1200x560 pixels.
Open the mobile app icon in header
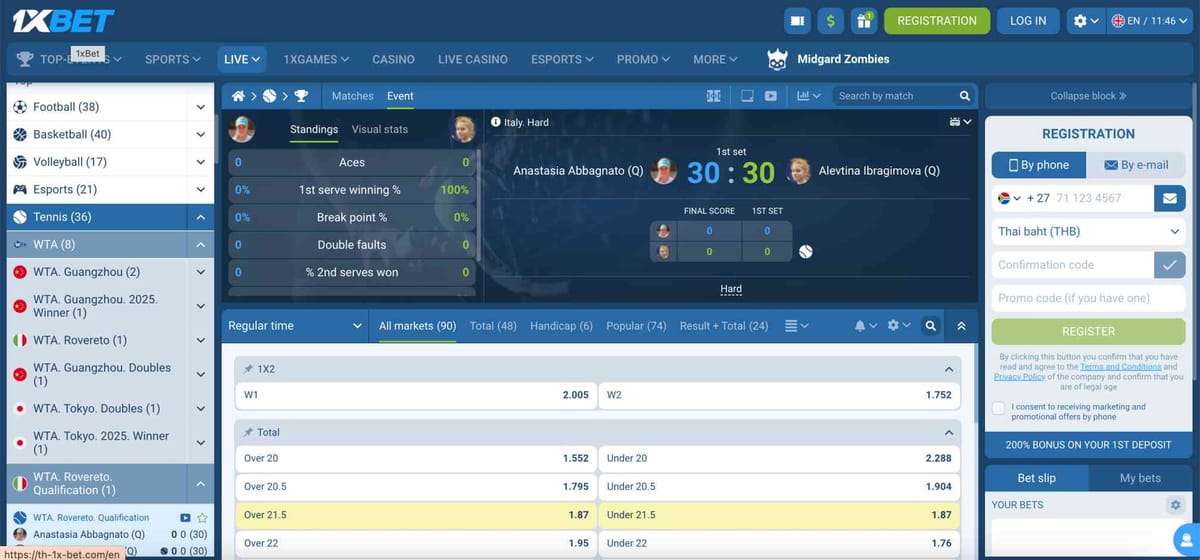797,20
